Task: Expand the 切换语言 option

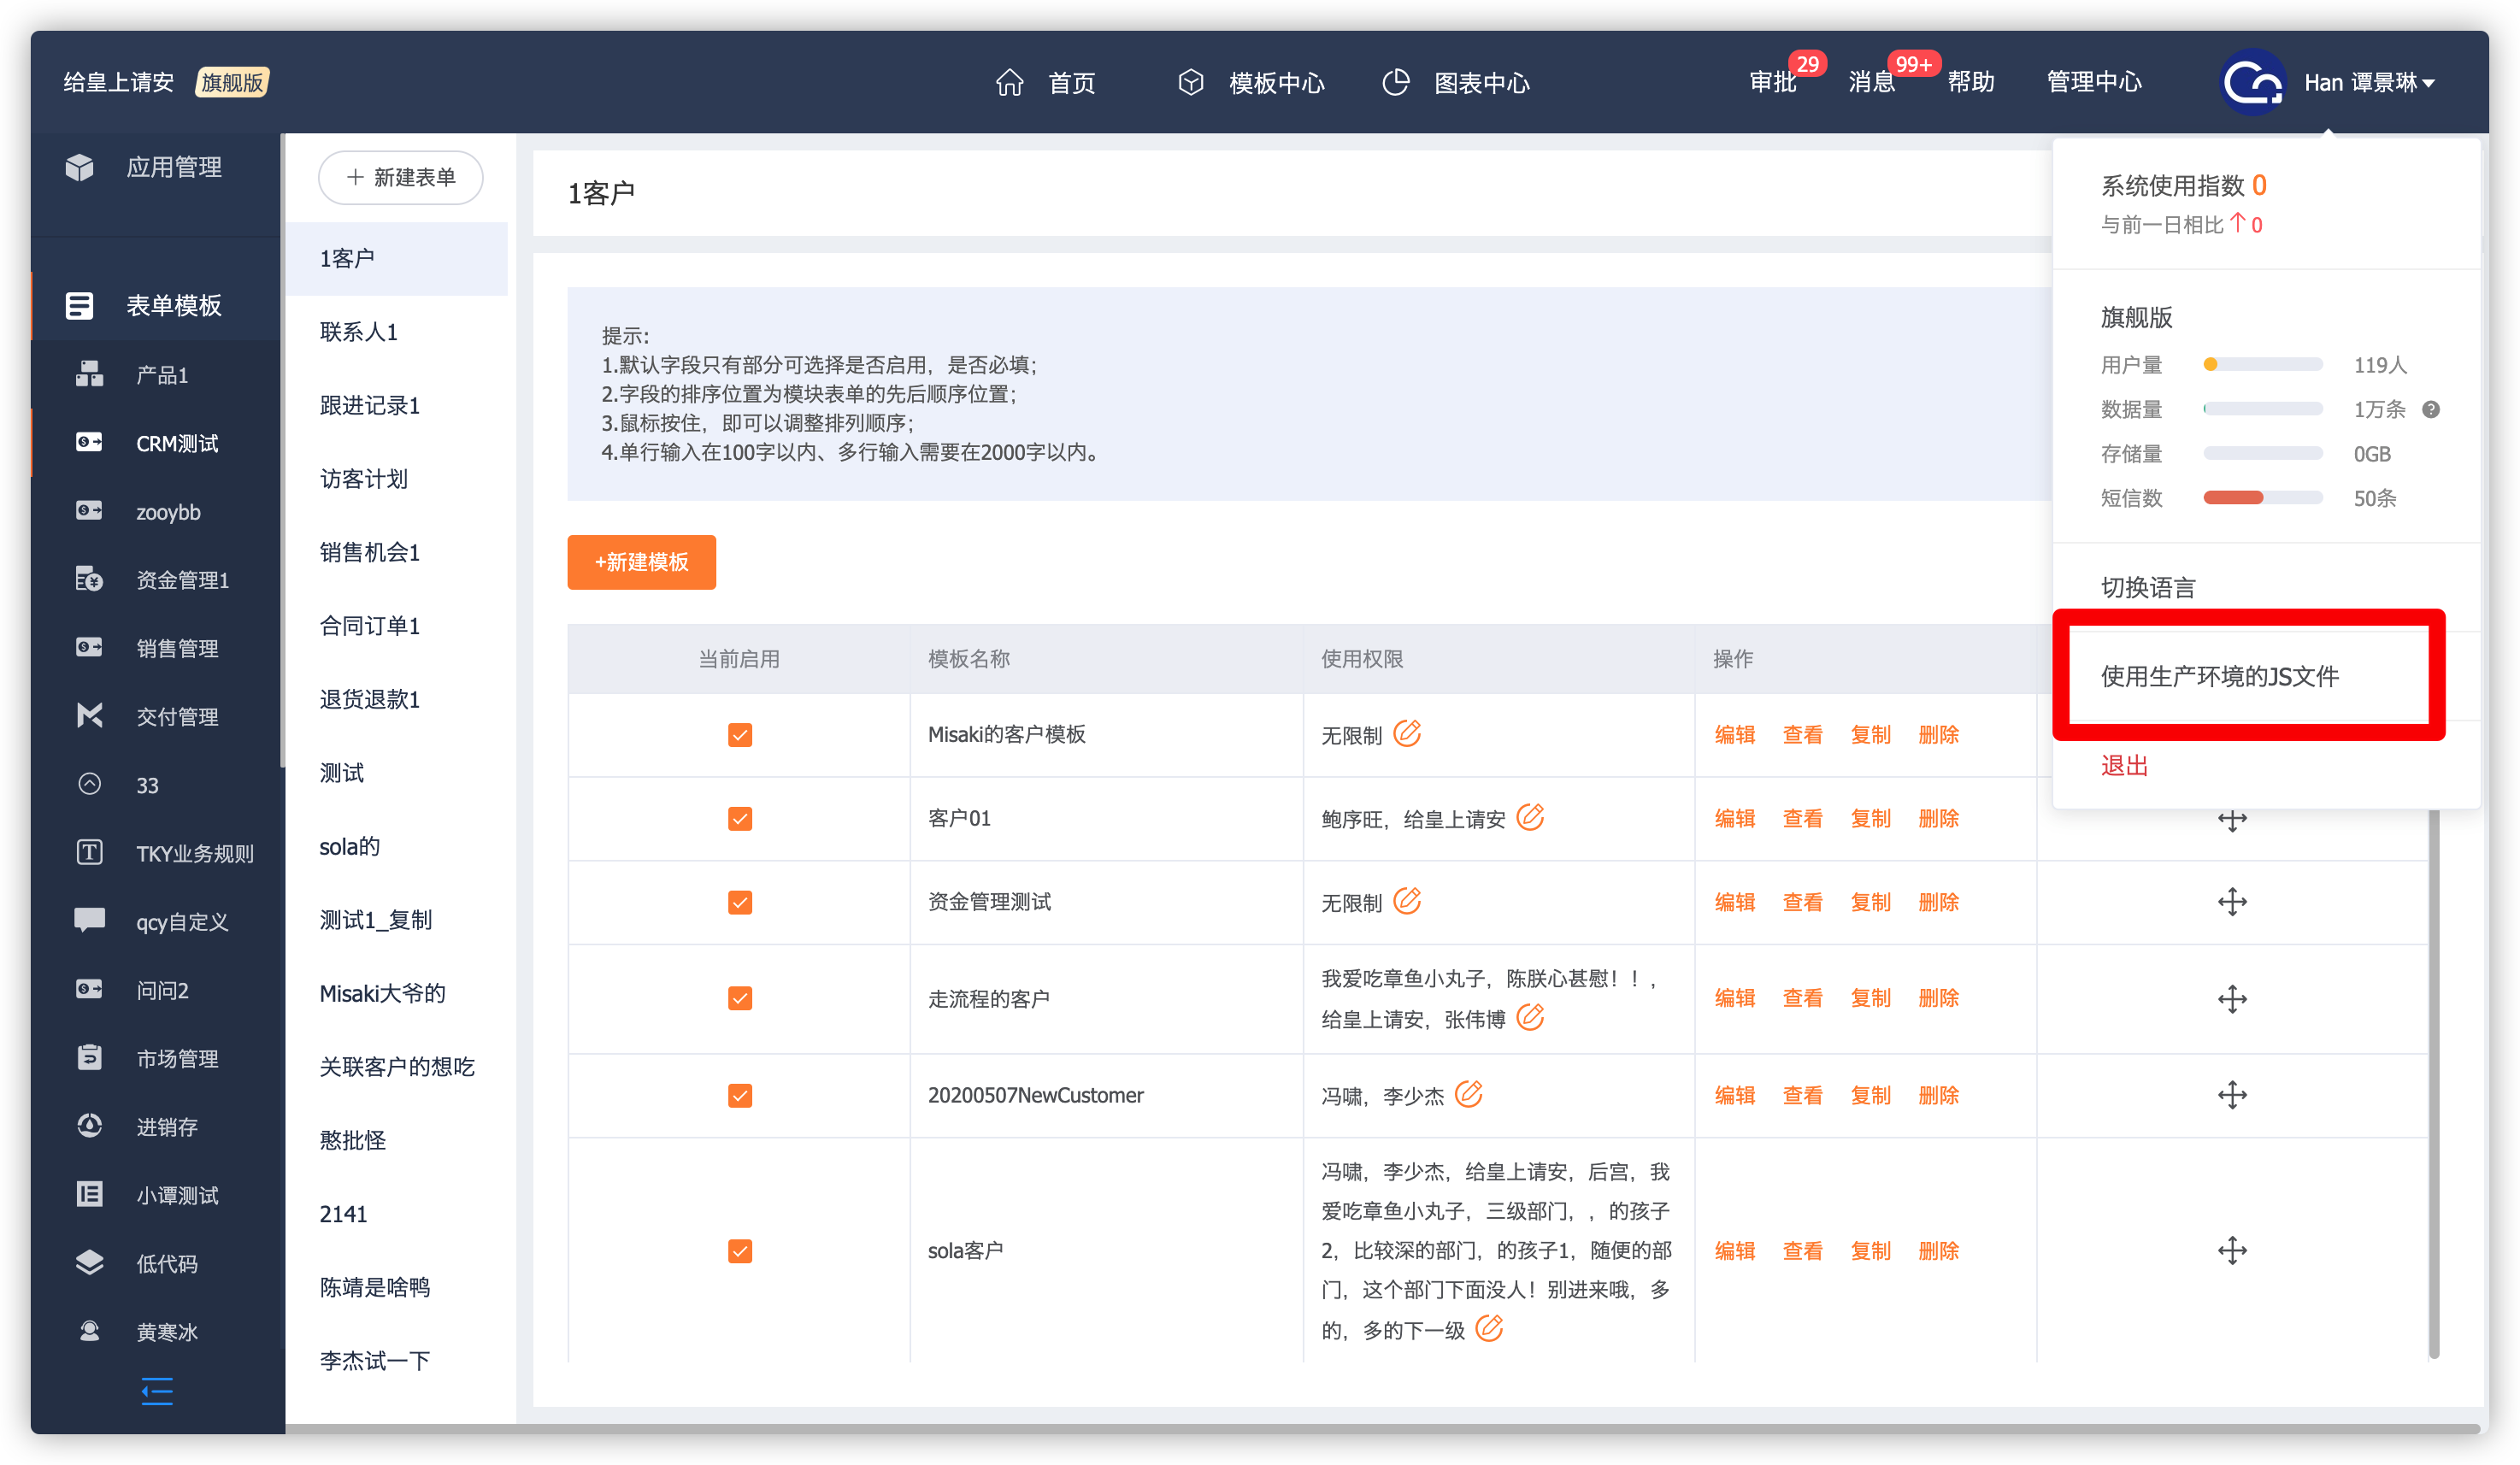Action: (x=2148, y=588)
